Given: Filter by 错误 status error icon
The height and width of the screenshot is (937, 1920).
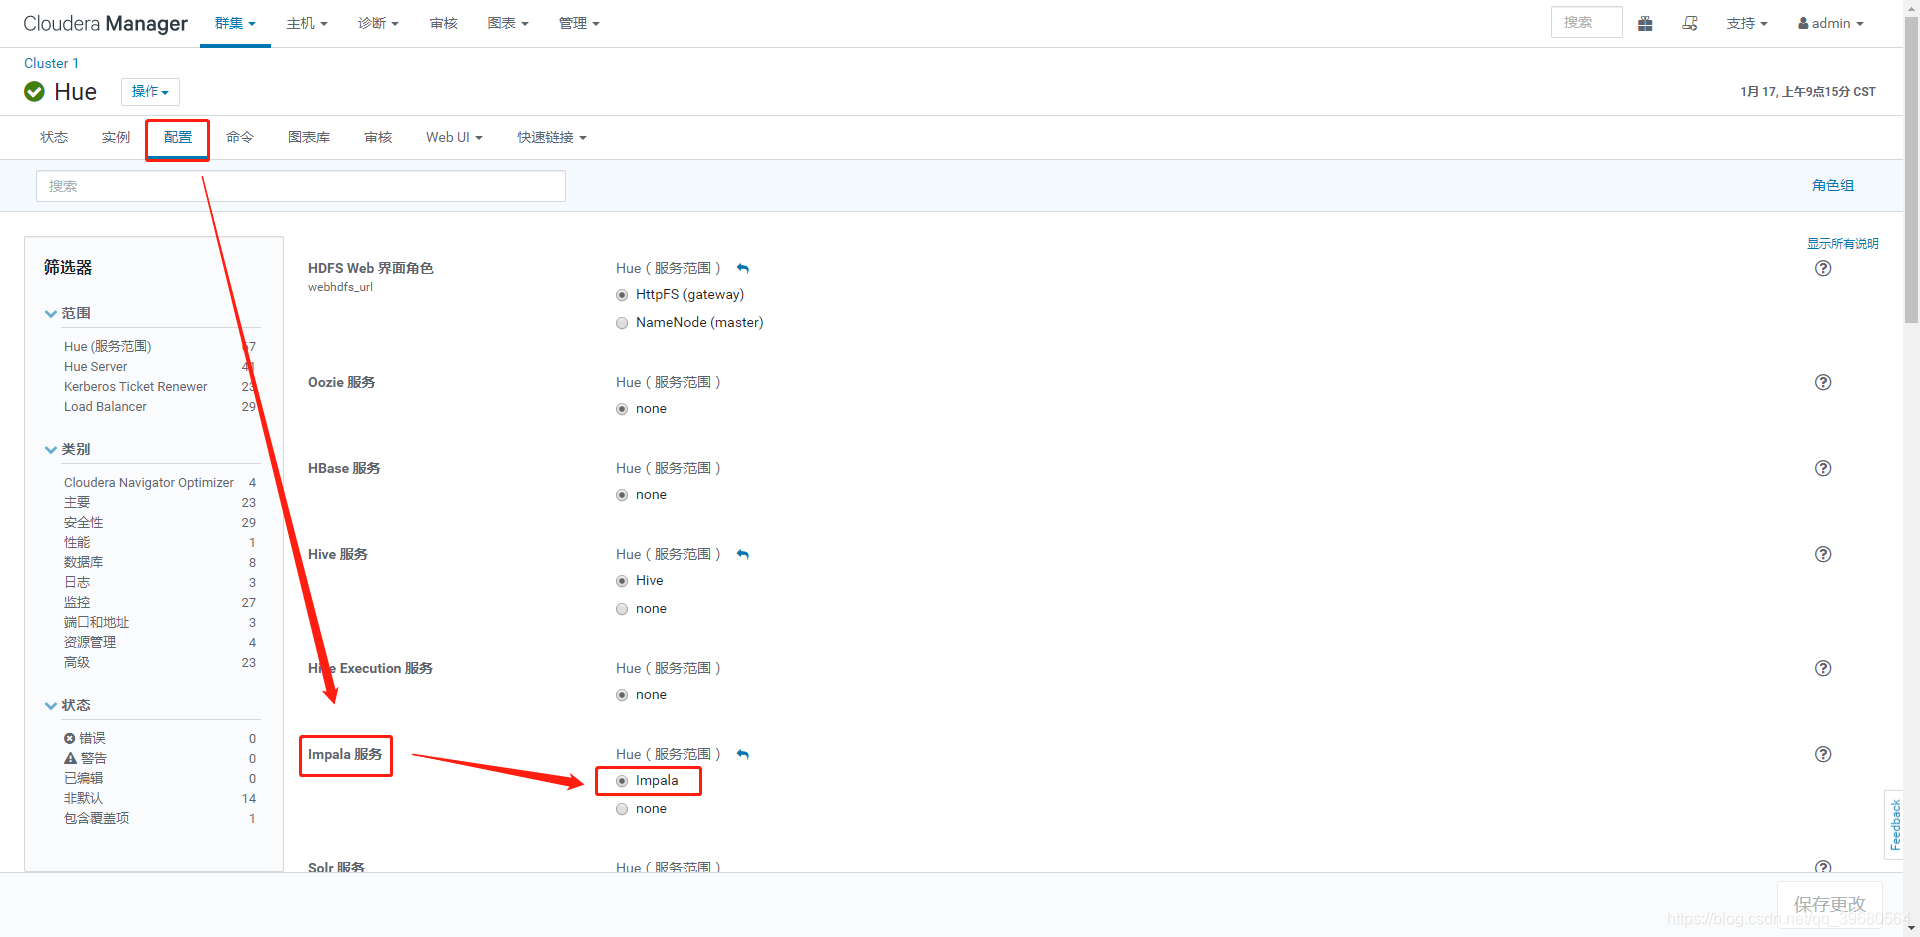Looking at the screenshot, I should (x=70, y=738).
